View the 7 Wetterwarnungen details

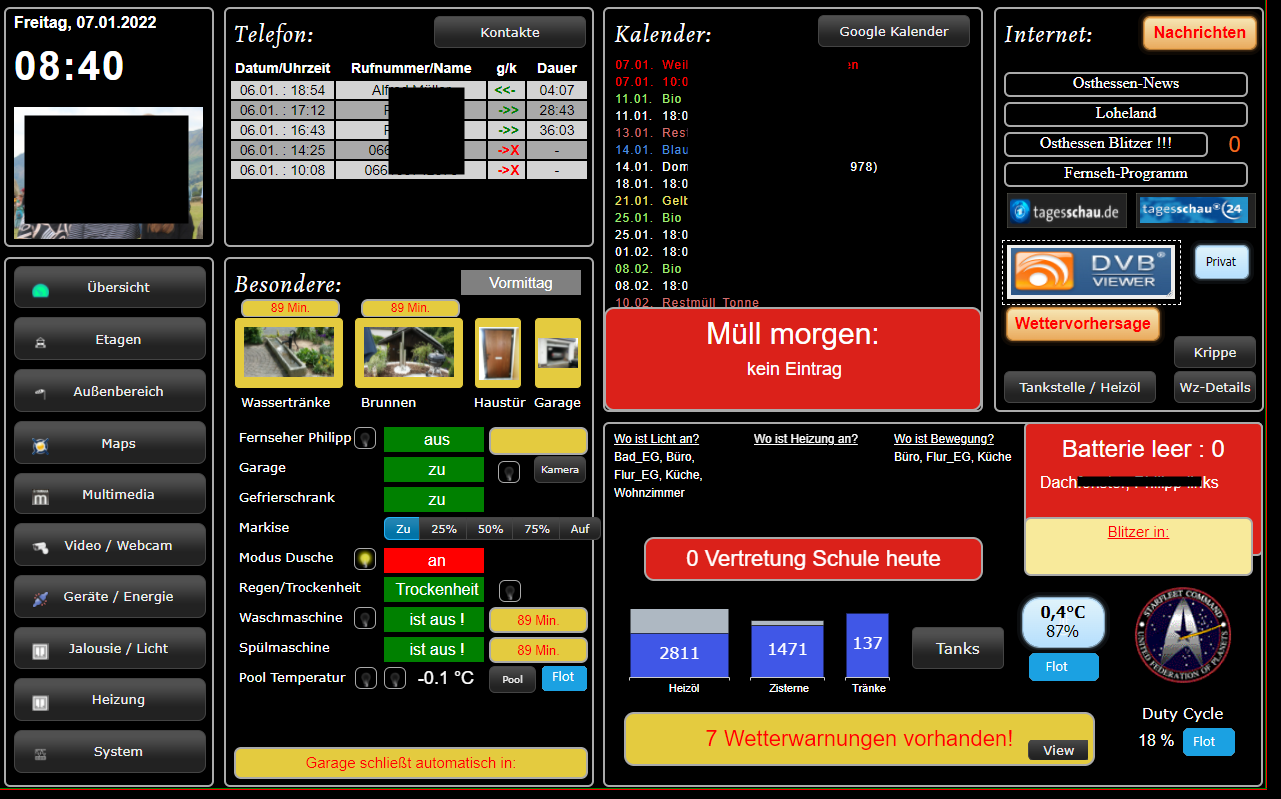coord(1058,750)
